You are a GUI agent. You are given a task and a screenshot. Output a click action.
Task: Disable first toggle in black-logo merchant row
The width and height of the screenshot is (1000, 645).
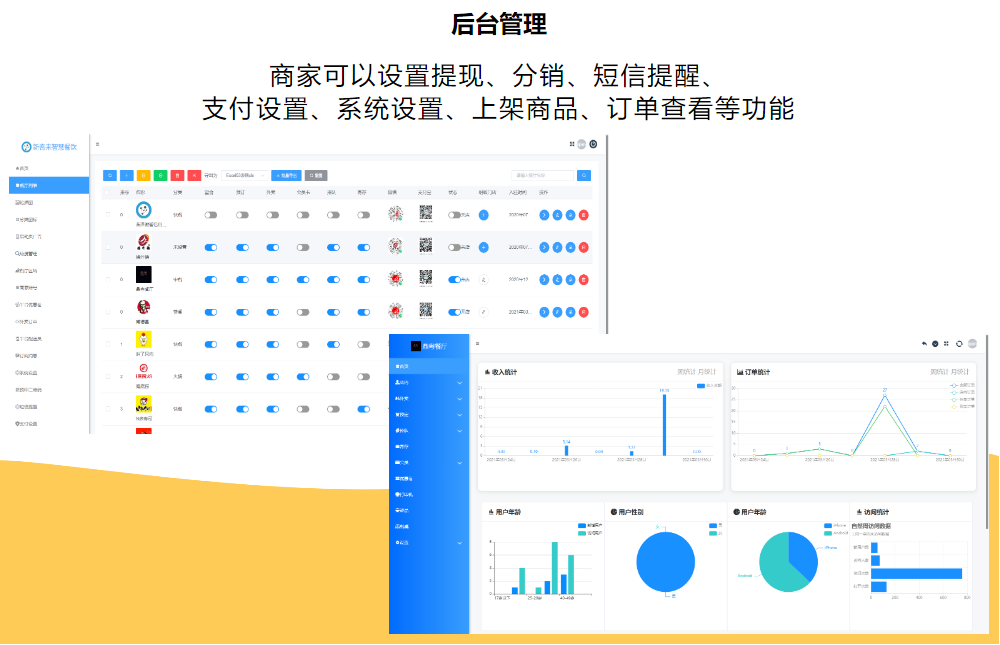click(x=210, y=279)
